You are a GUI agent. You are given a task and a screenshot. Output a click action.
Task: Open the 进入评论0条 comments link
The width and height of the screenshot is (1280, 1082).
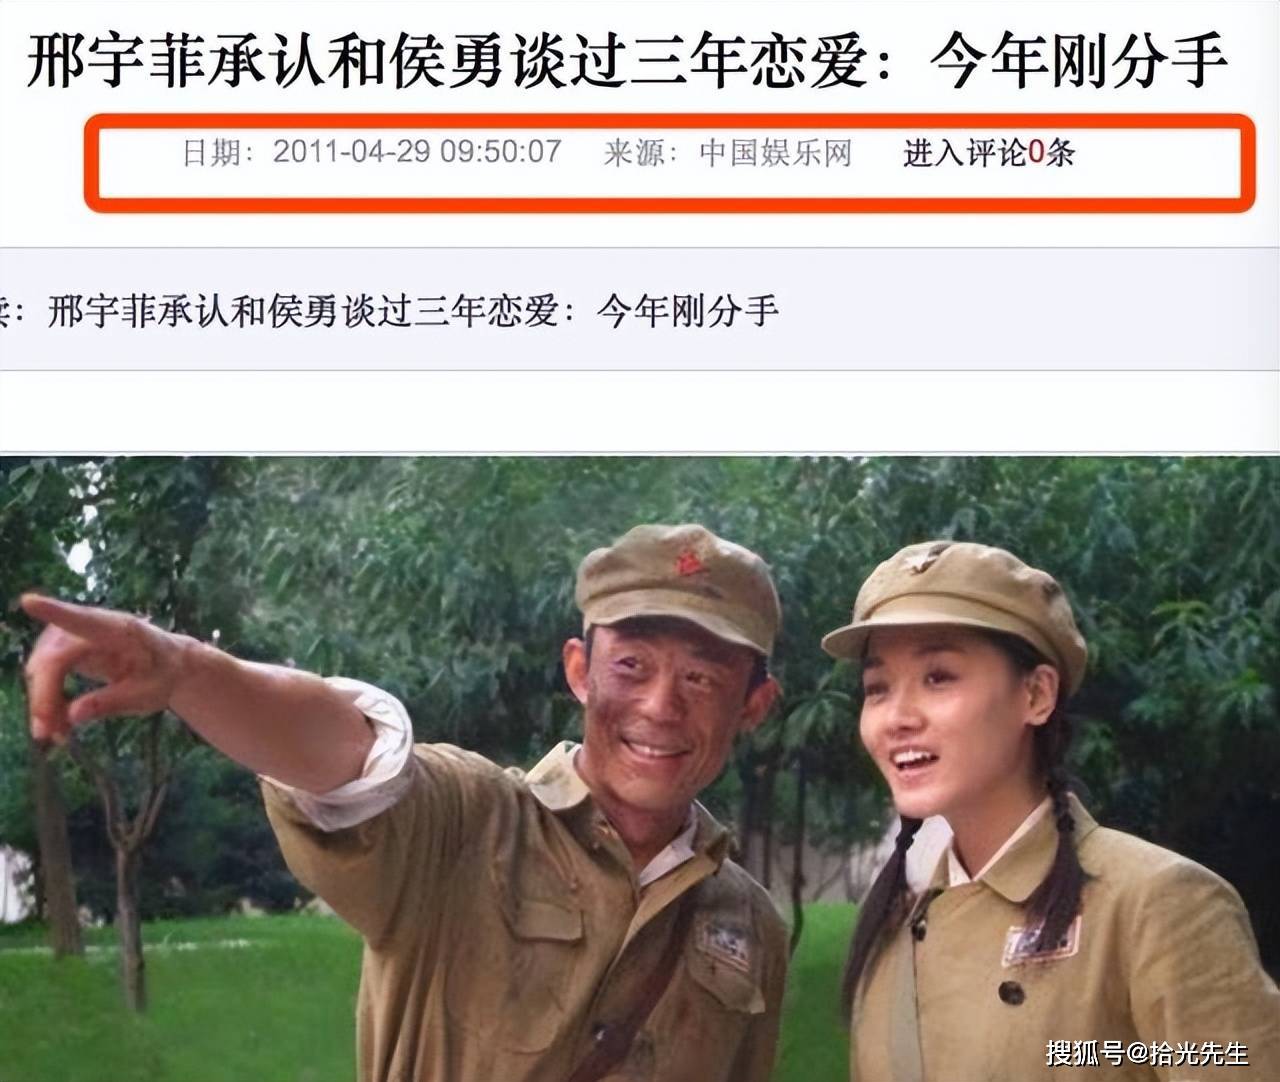(x=988, y=153)
